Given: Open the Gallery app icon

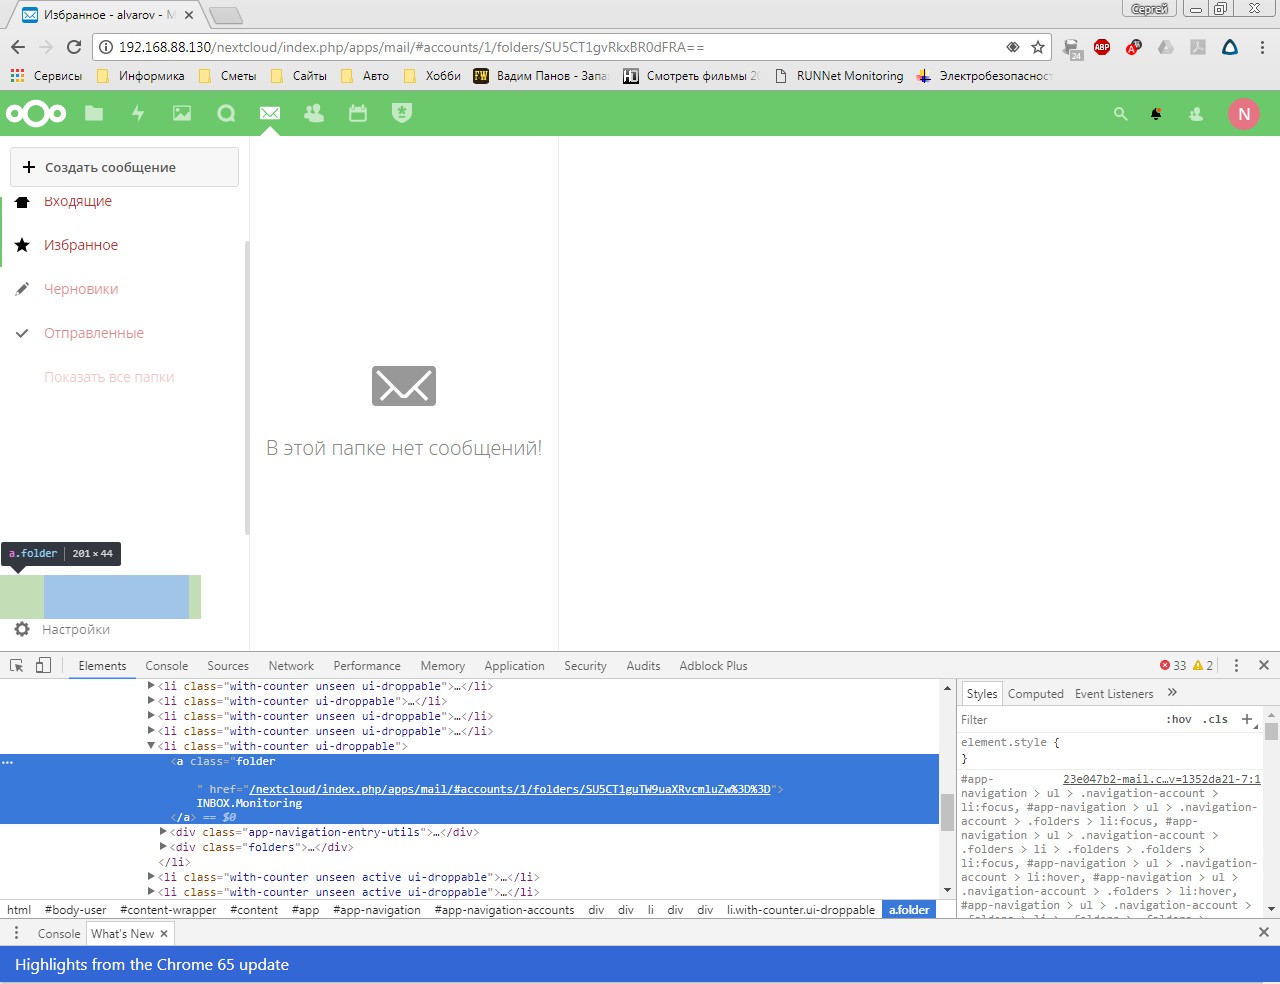Looking at the screenshot, I should point(182,113).
